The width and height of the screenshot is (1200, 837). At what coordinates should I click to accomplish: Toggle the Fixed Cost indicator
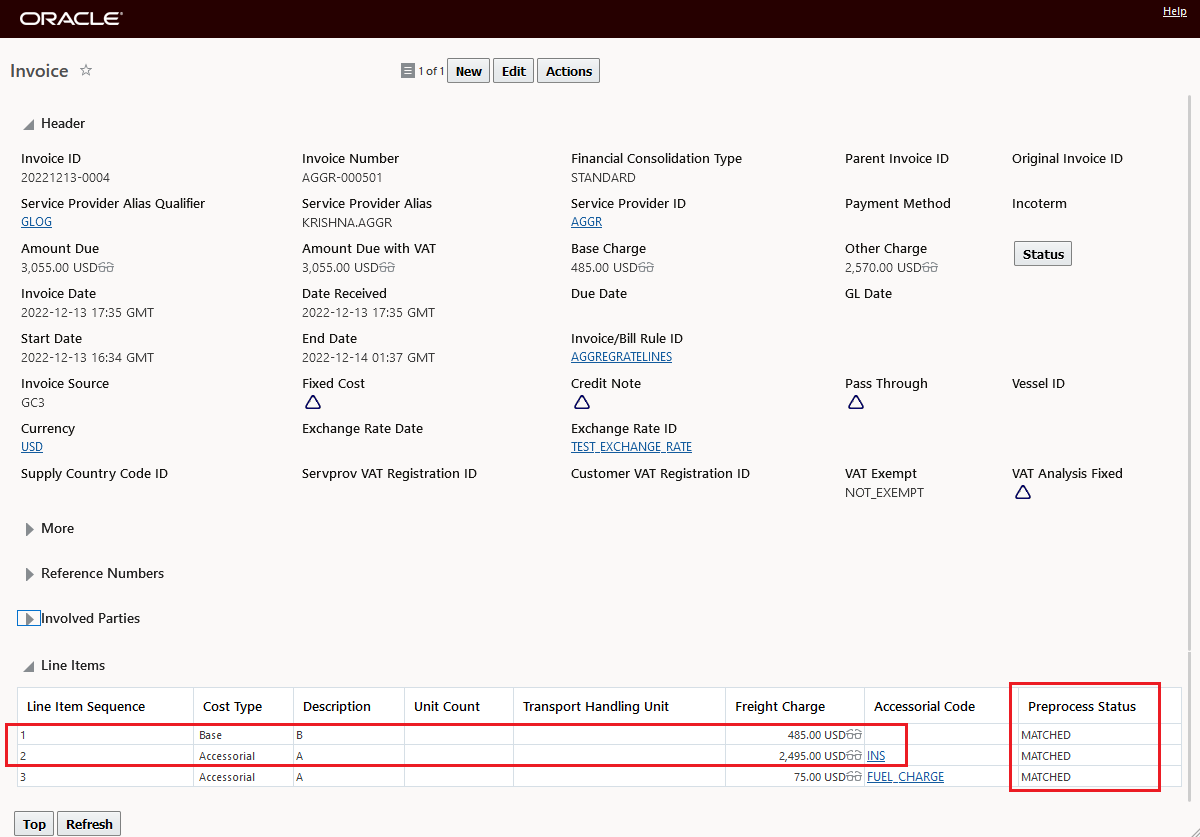pyautogui.click(x=312, y=402)
